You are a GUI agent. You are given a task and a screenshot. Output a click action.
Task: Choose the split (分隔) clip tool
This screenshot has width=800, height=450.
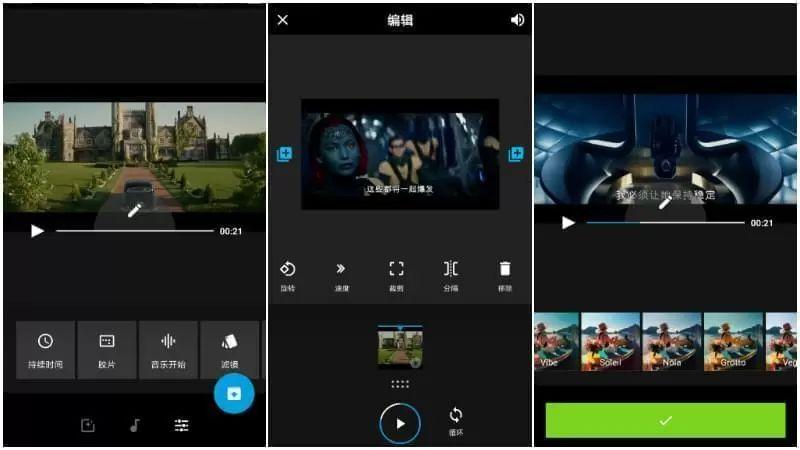click(x=451, y=276)
